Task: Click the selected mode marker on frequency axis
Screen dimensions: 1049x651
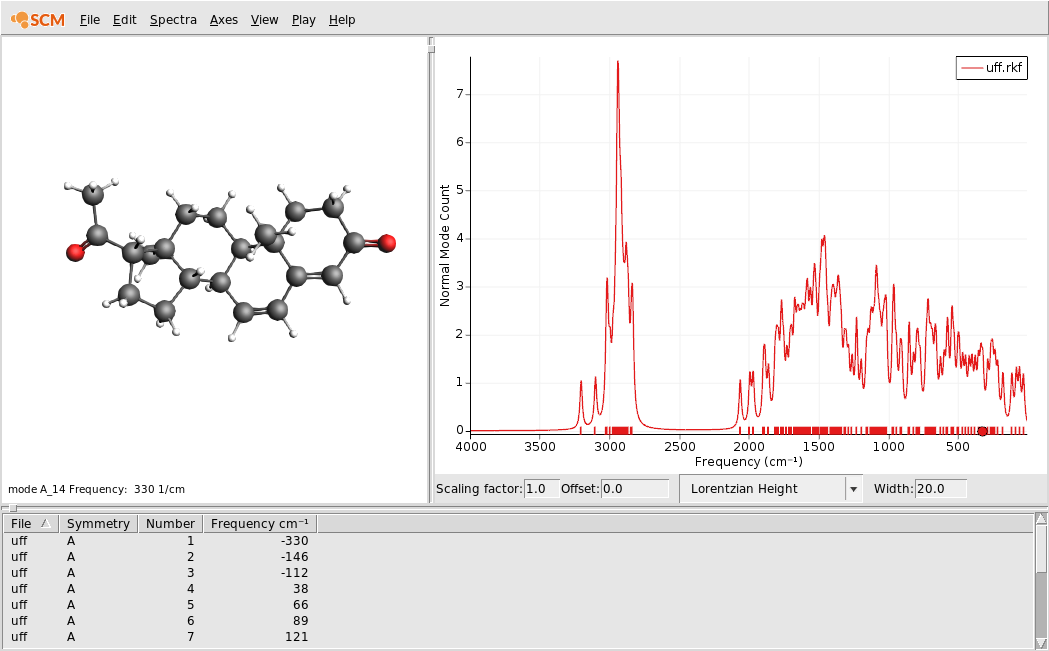Action: pos(982,431)
